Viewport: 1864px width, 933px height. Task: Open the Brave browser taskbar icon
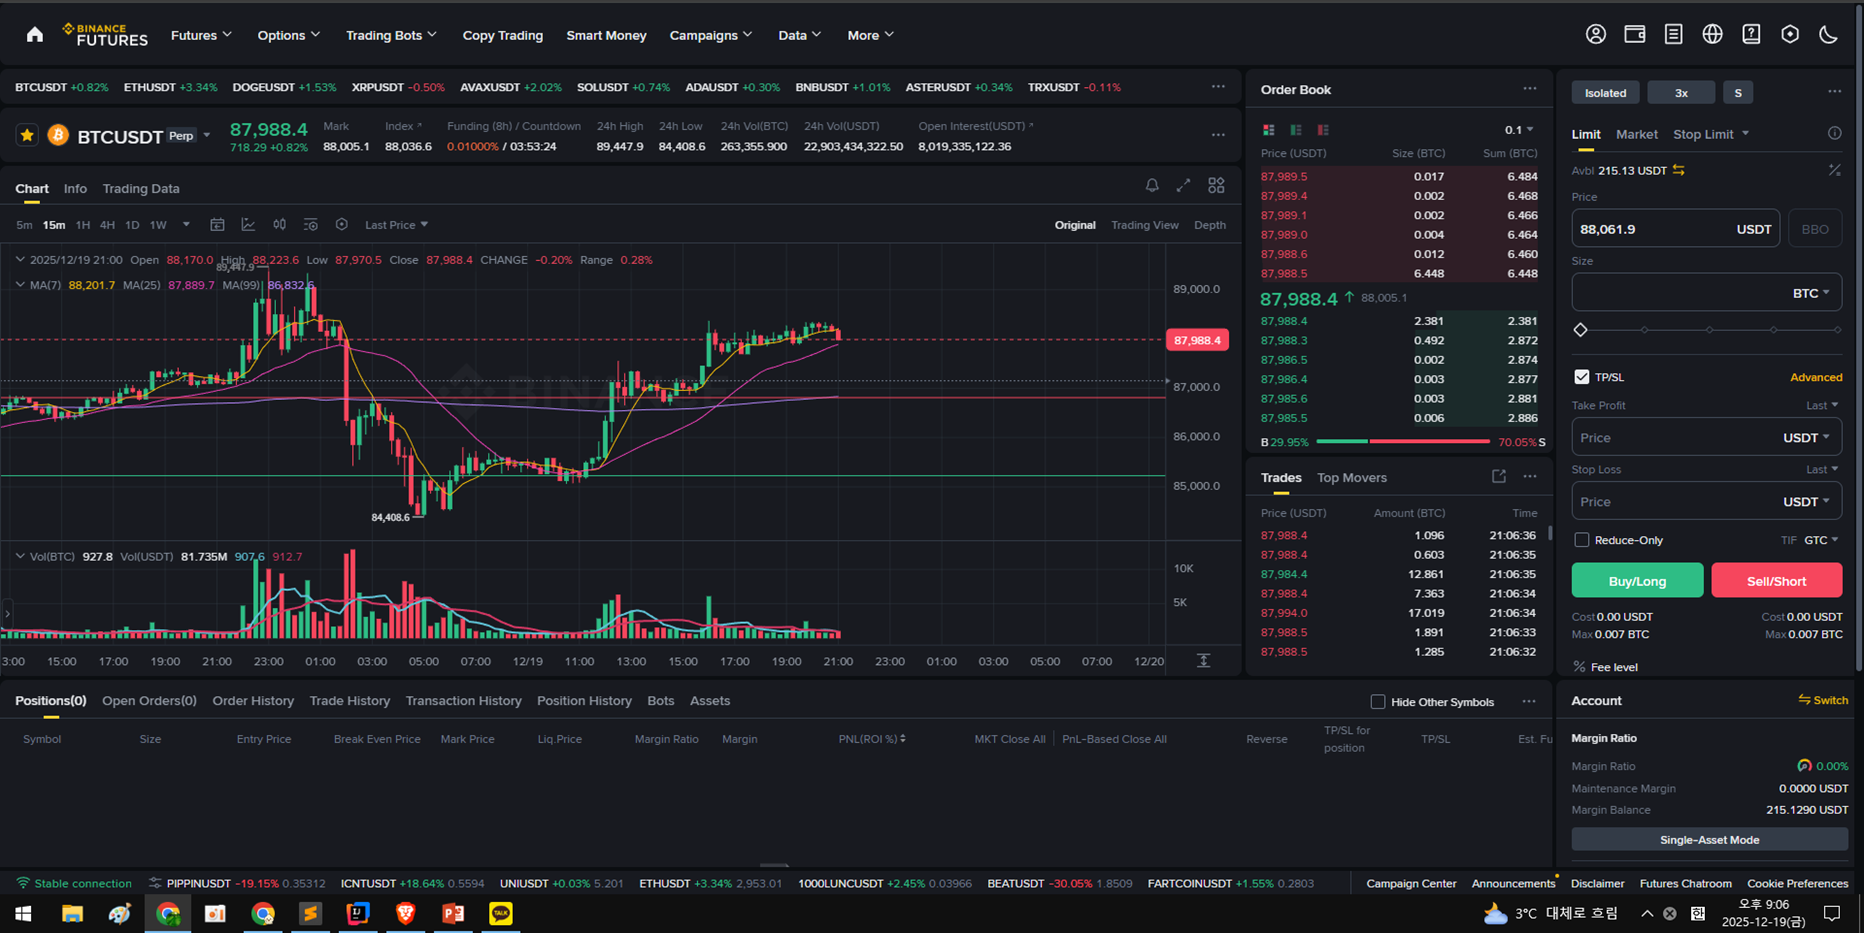coord(406,913)
